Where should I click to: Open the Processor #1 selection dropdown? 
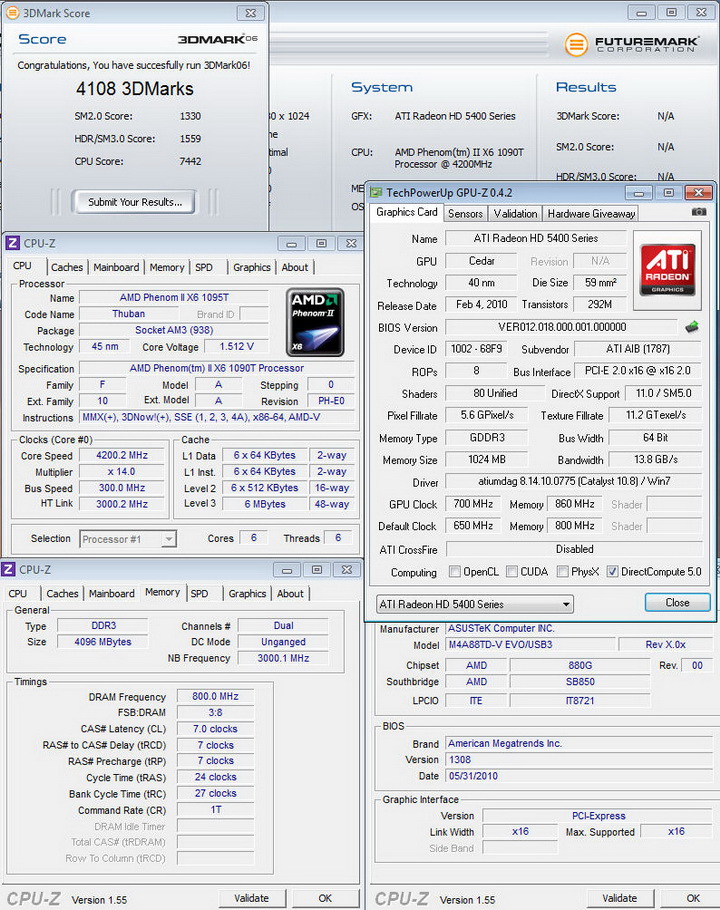pyautogui.click(x=128, y=539)
